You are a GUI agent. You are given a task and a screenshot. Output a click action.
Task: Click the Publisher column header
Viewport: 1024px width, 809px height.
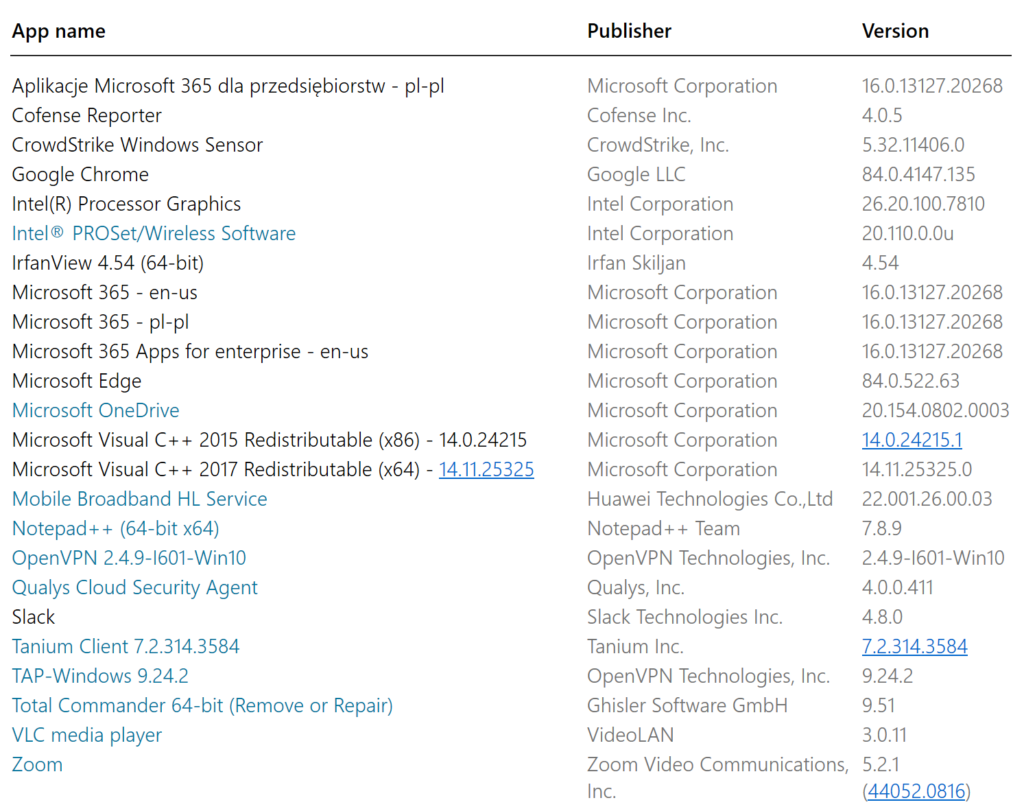pyautogui.click(x=629, y=31)
